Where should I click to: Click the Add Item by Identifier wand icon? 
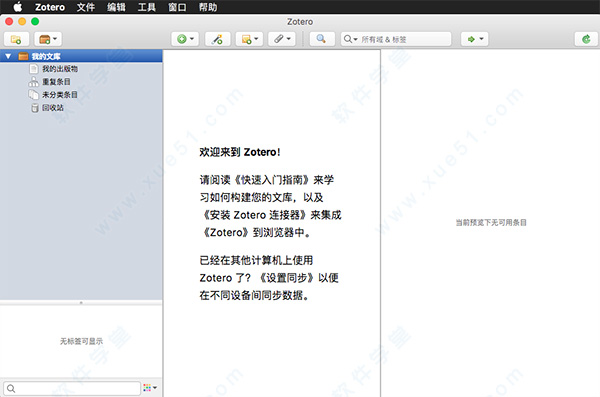coord(217,39)
